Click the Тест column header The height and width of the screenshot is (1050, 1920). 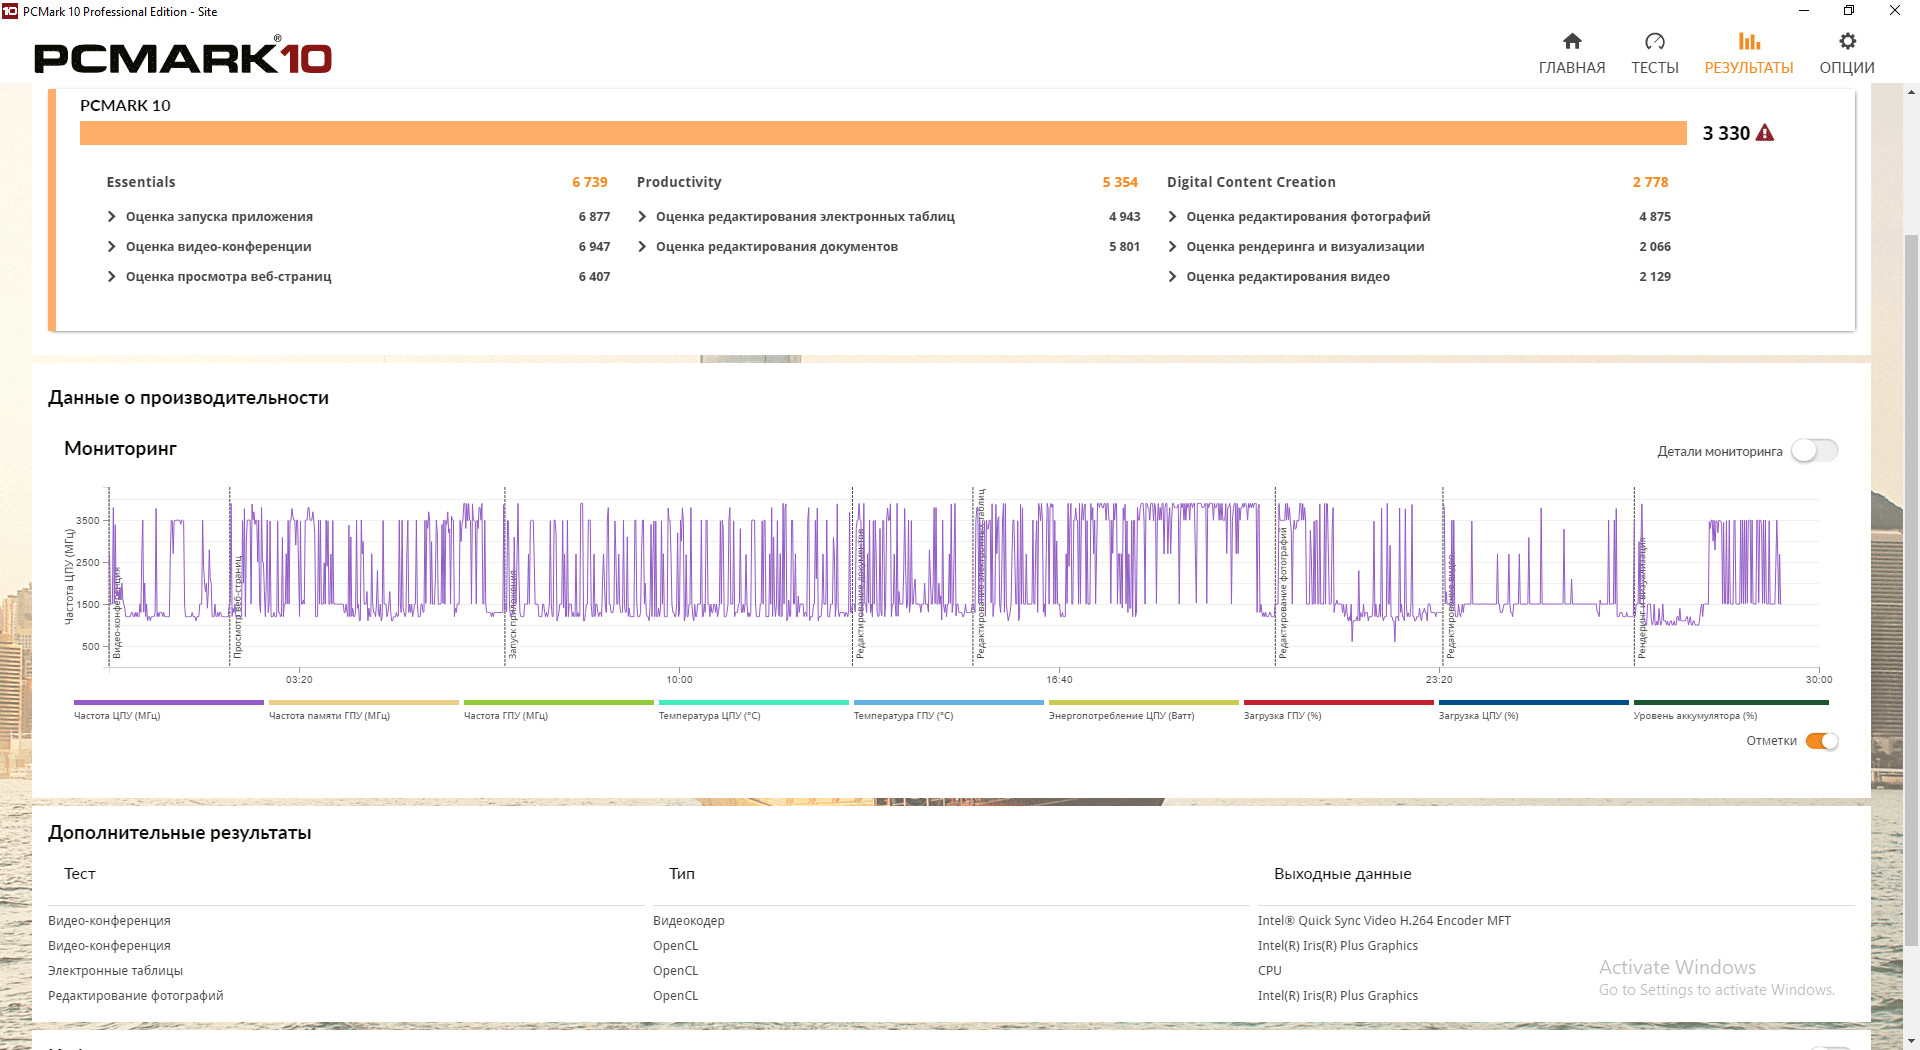point(80,874)
